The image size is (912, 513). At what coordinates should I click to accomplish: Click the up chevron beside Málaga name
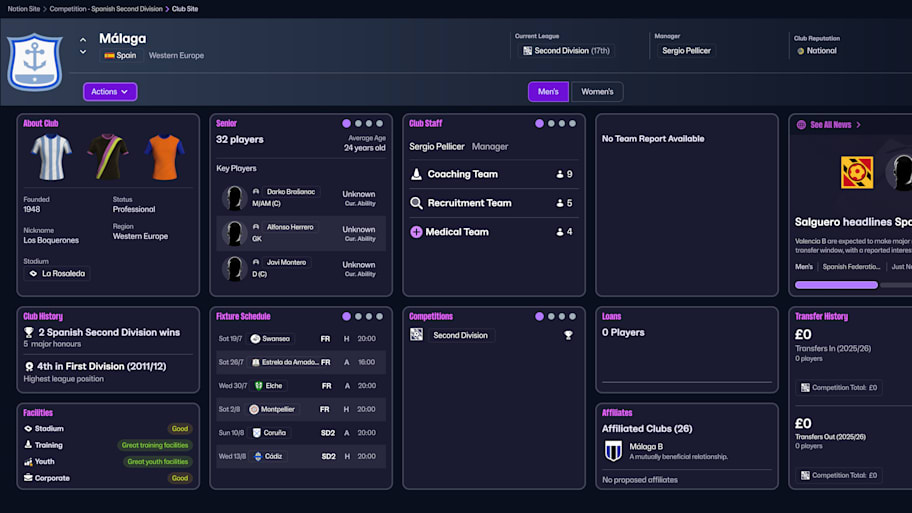pos(83,41)
